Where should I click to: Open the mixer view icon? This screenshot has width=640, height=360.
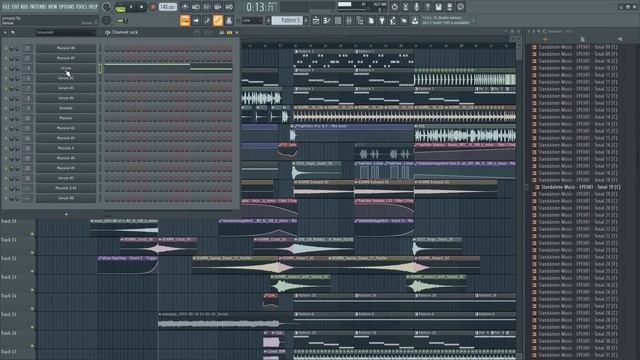tap(349, 20)
